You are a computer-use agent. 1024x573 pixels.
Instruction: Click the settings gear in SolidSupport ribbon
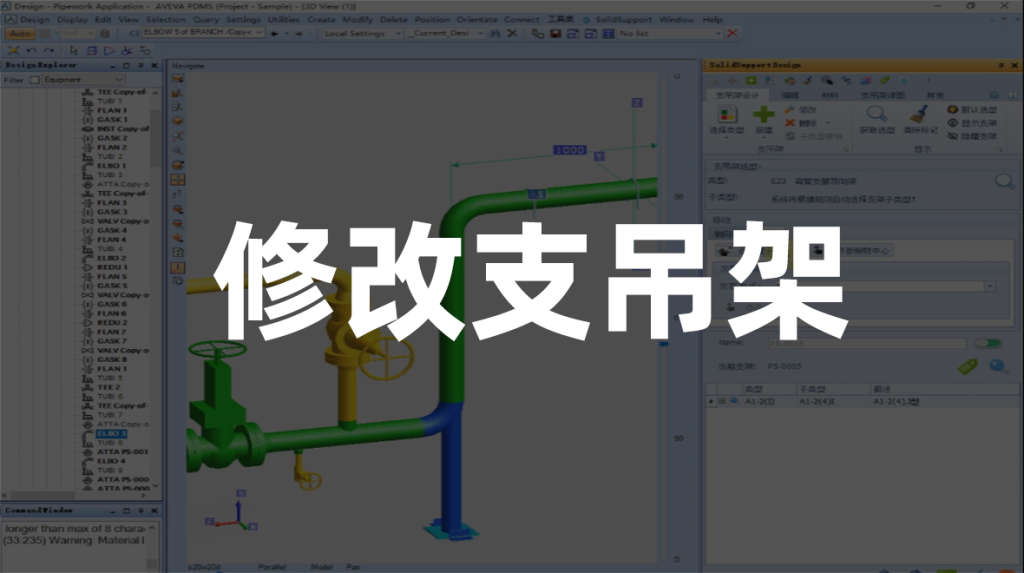click(994, 95)
